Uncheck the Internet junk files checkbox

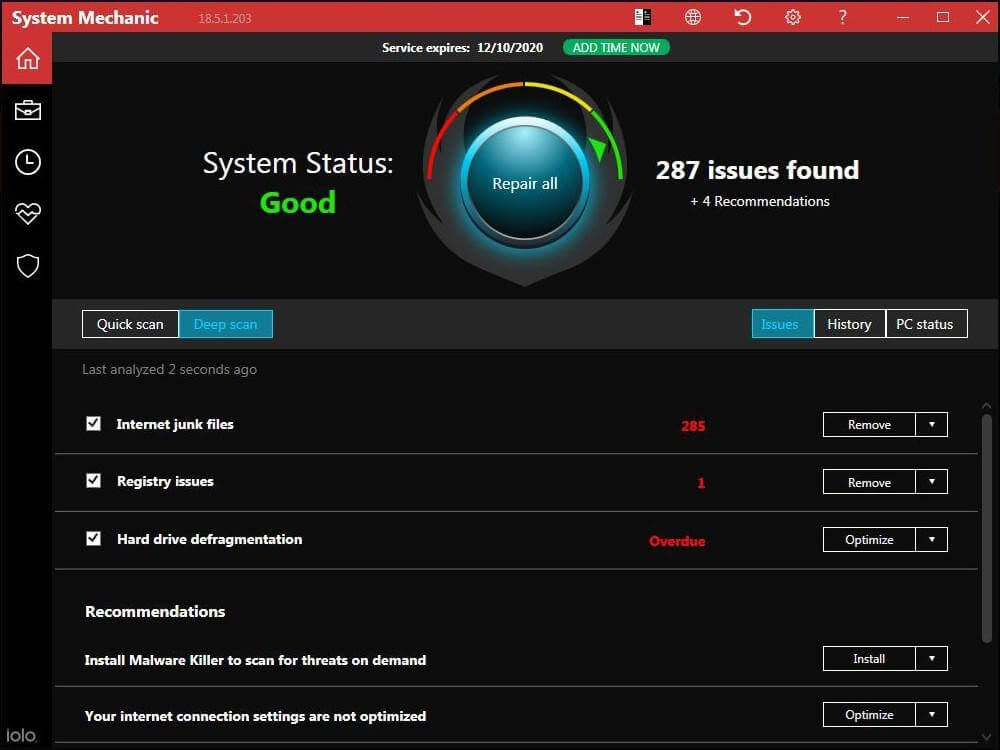coord(93,423)
